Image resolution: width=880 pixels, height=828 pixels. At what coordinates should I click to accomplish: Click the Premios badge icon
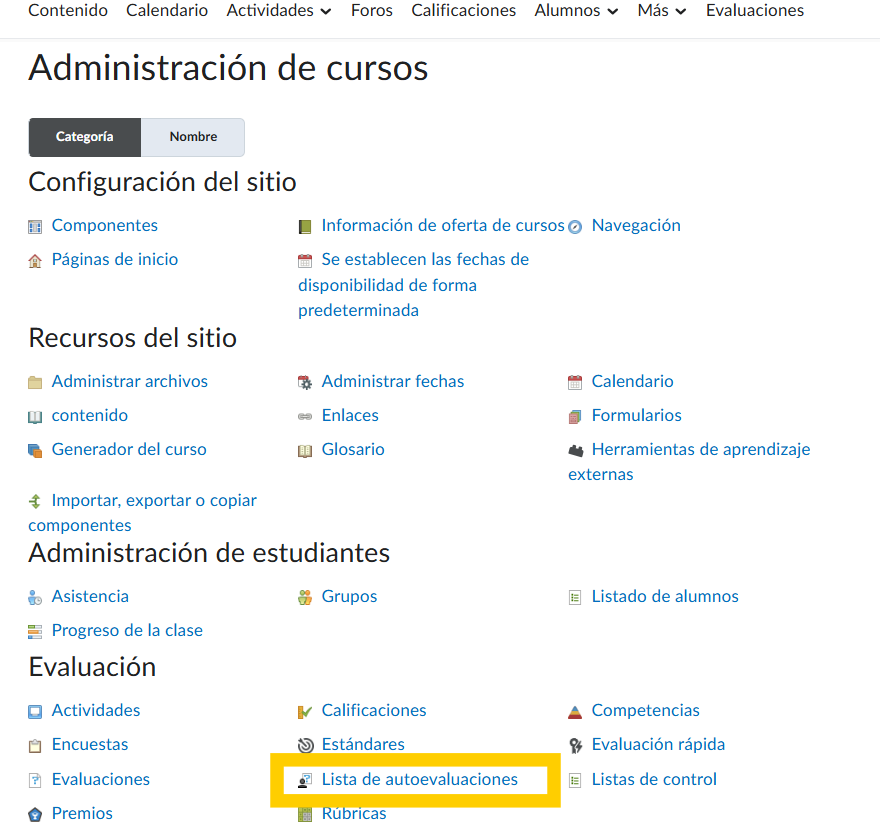pyautogui.click(x=36, y=814)
